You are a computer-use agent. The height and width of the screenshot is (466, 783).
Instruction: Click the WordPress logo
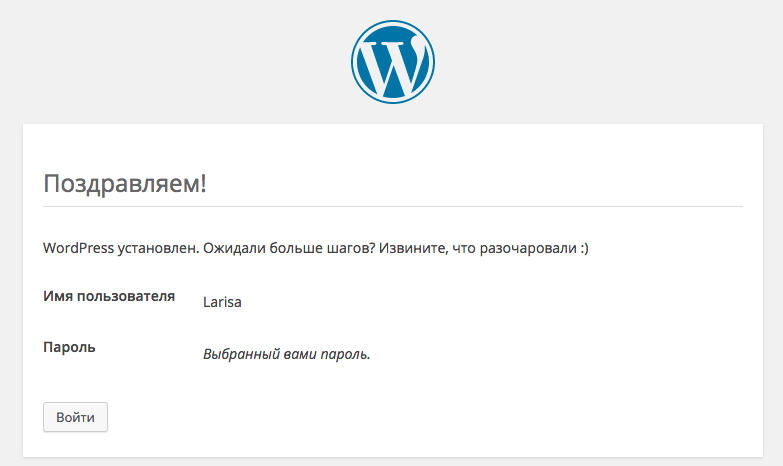click(x=392, y=63)
